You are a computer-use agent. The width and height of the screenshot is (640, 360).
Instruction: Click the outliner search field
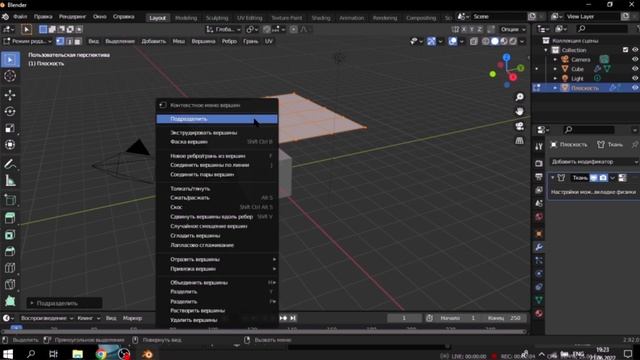(x=602, y=29)
